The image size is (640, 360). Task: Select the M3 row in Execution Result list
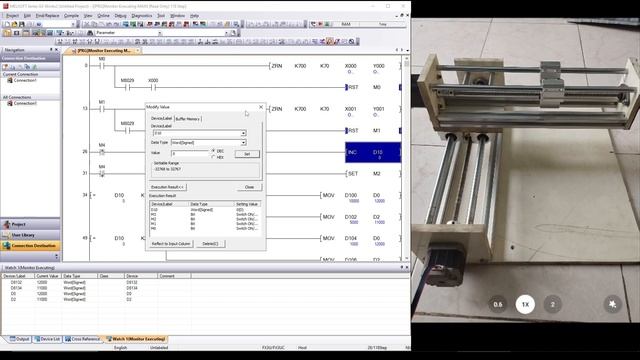(205, 214)
